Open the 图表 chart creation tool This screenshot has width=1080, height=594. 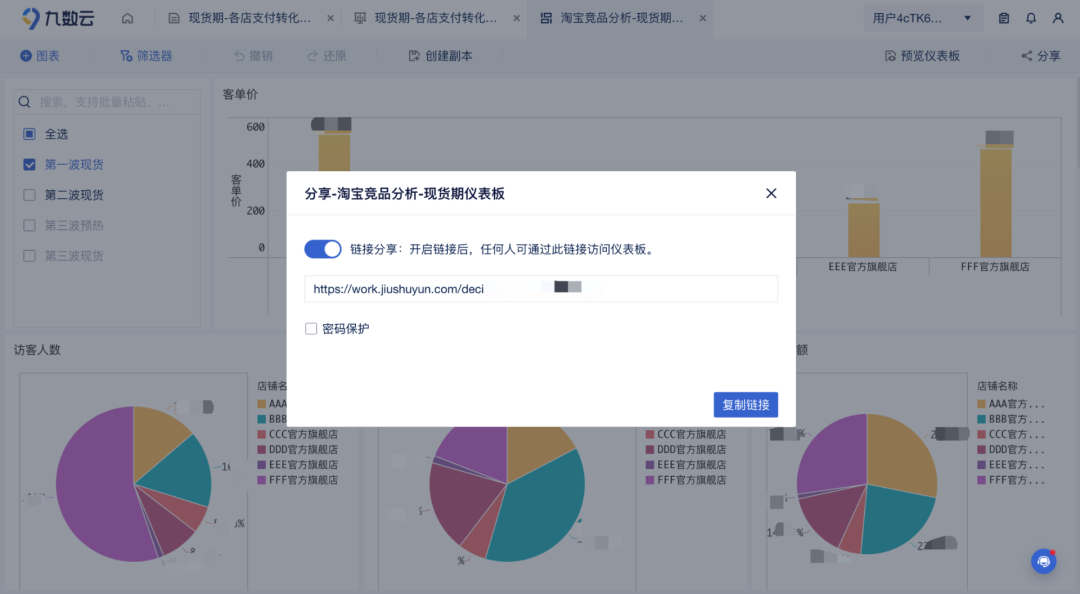[39, 56]
